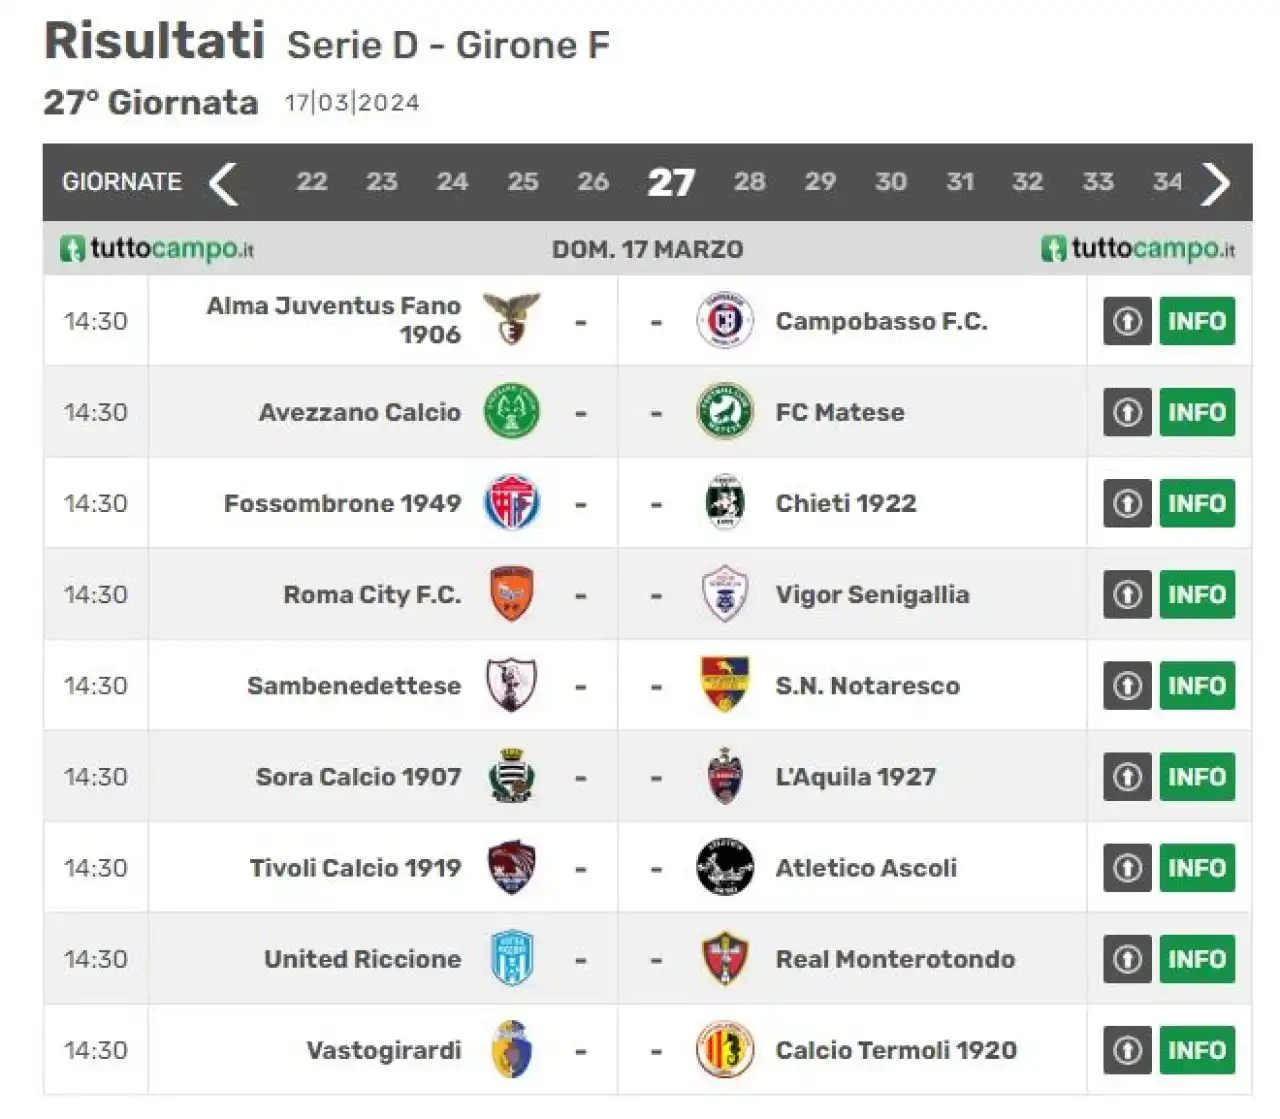This screenshot has width=1280, height=1119.
Task: Open INFO for Vastogirardi vs Calcio Termoli
Action: [1197, 1050]
